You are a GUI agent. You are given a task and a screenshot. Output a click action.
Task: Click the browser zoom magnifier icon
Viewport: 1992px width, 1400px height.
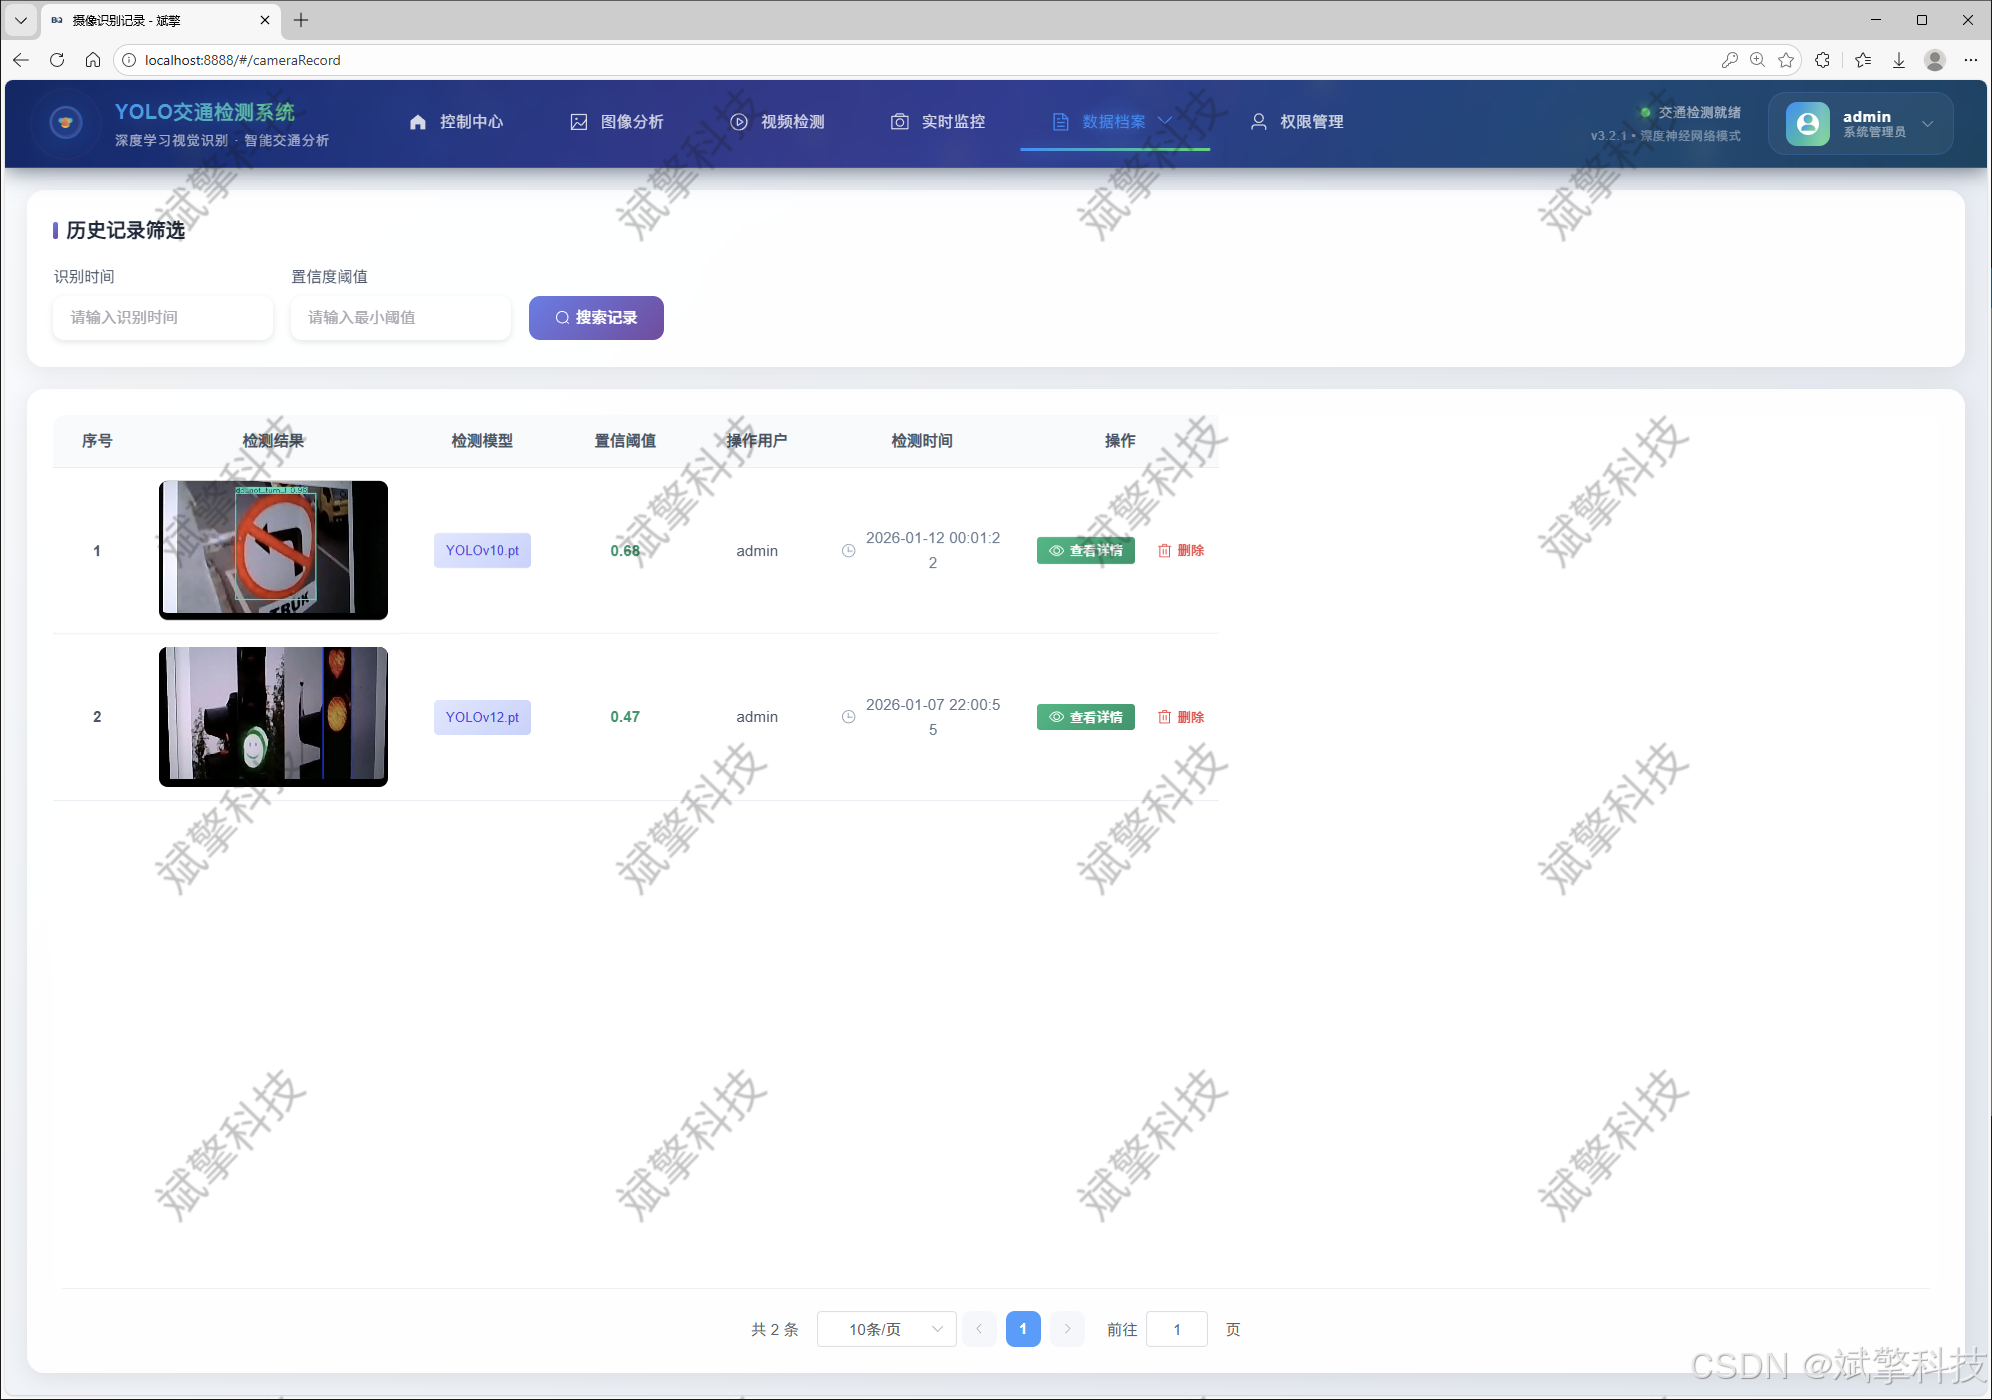point(1757,60)
